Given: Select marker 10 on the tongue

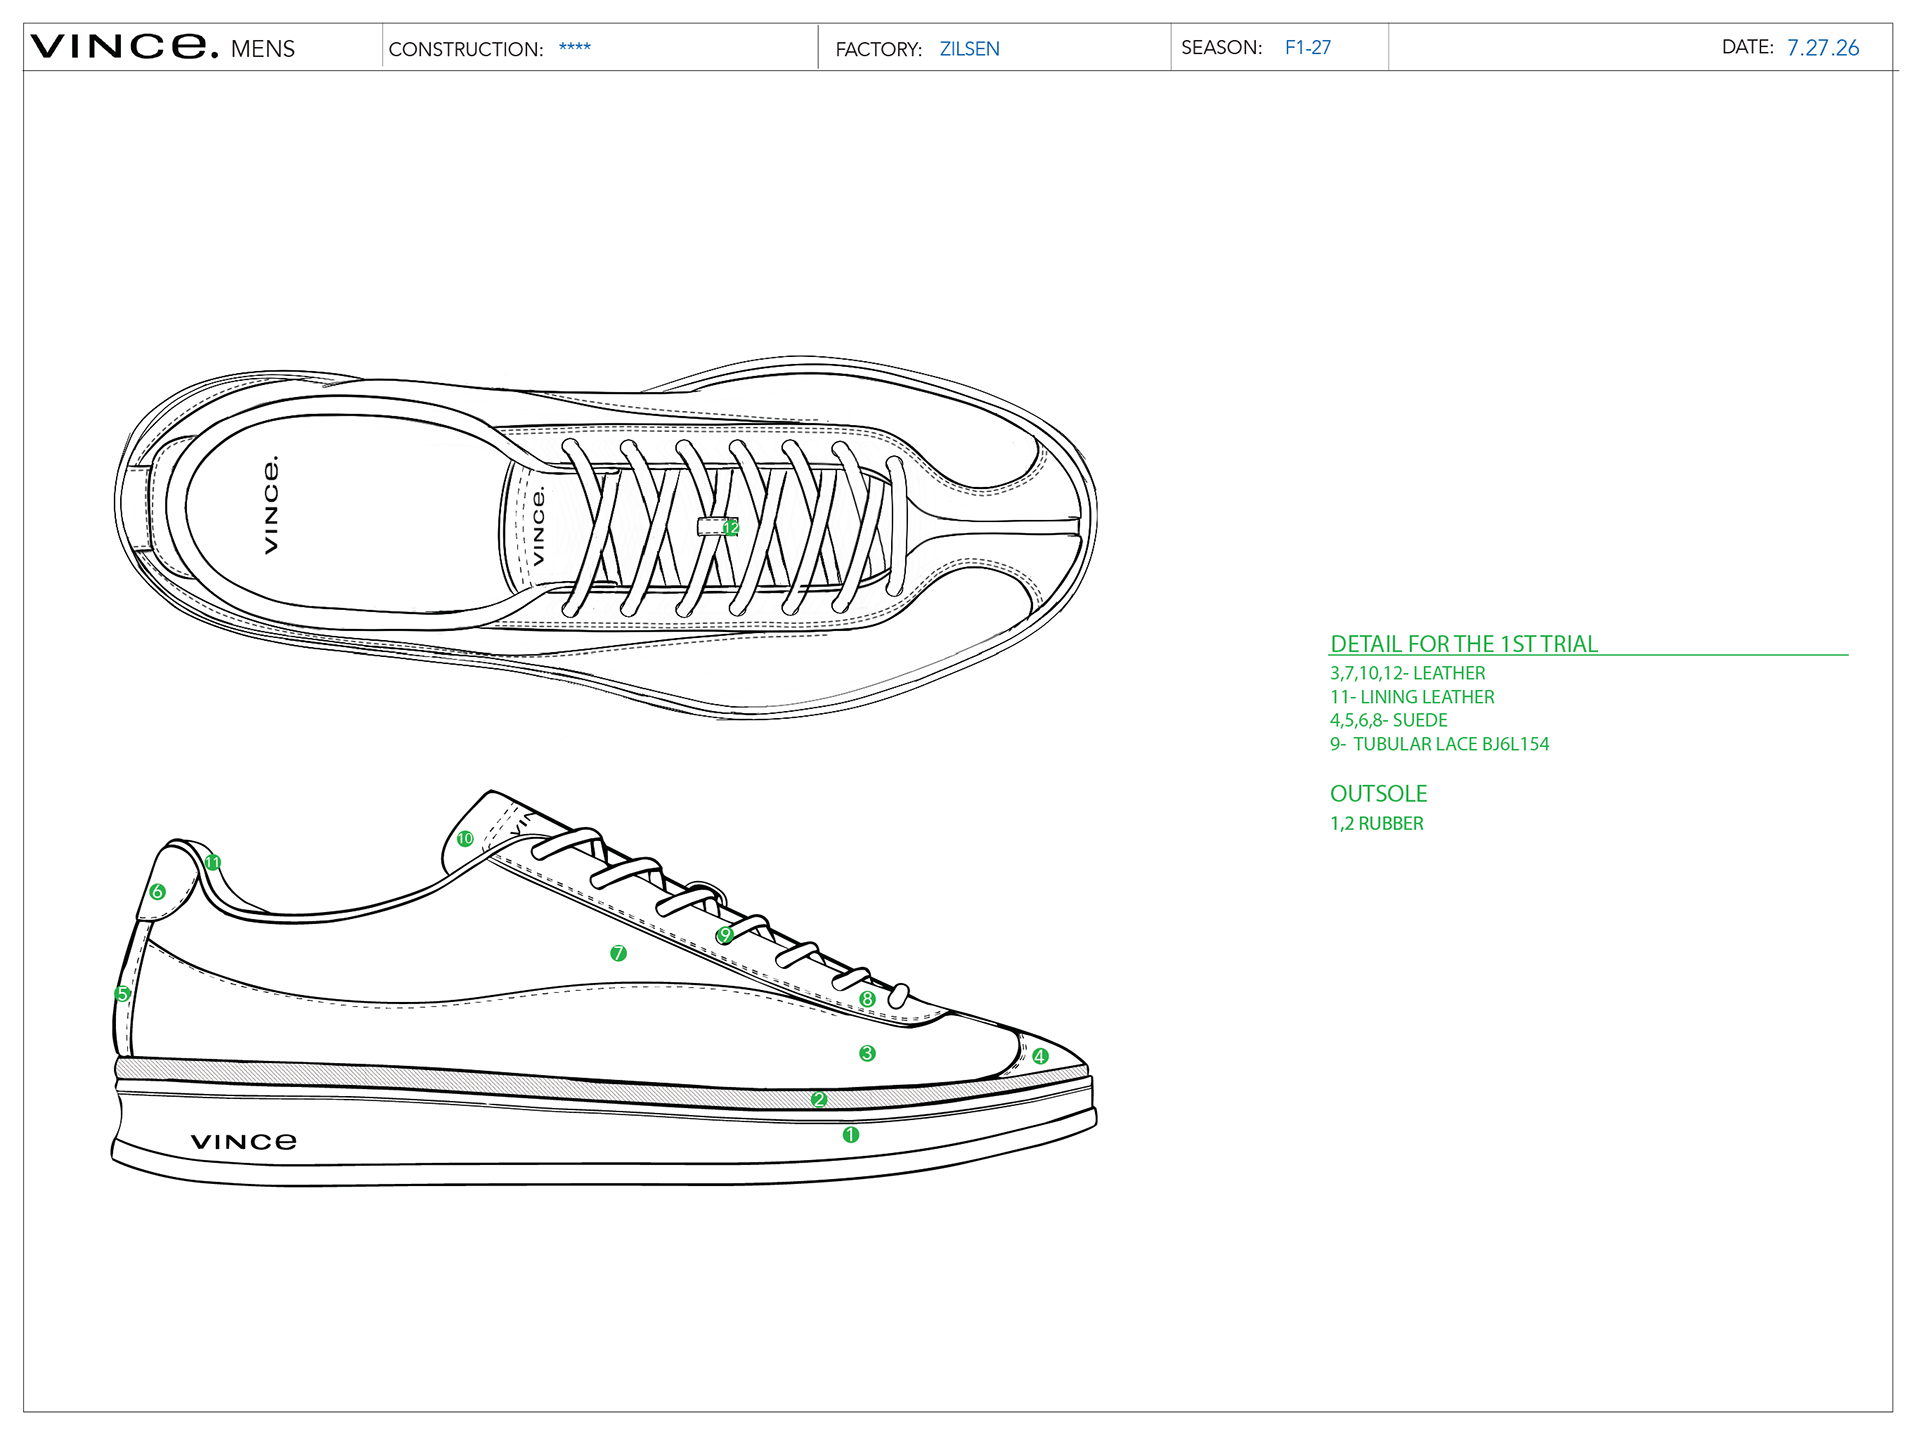Looking at the screenshot, I should [465, 839].
